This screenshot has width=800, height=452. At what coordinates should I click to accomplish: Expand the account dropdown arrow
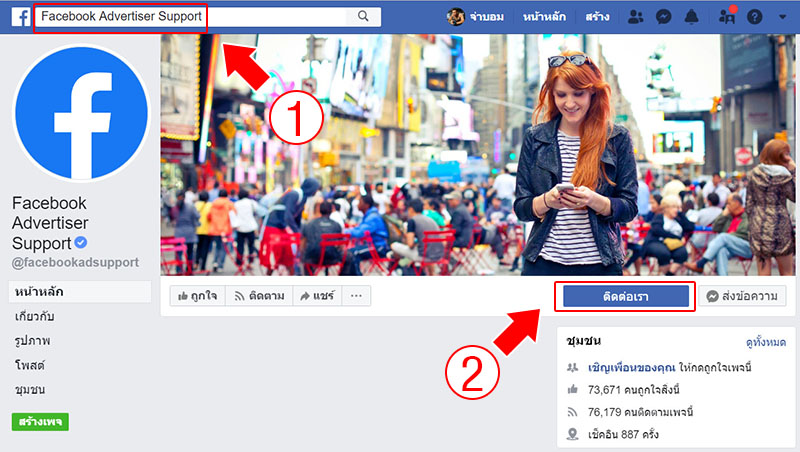point(783,17)
